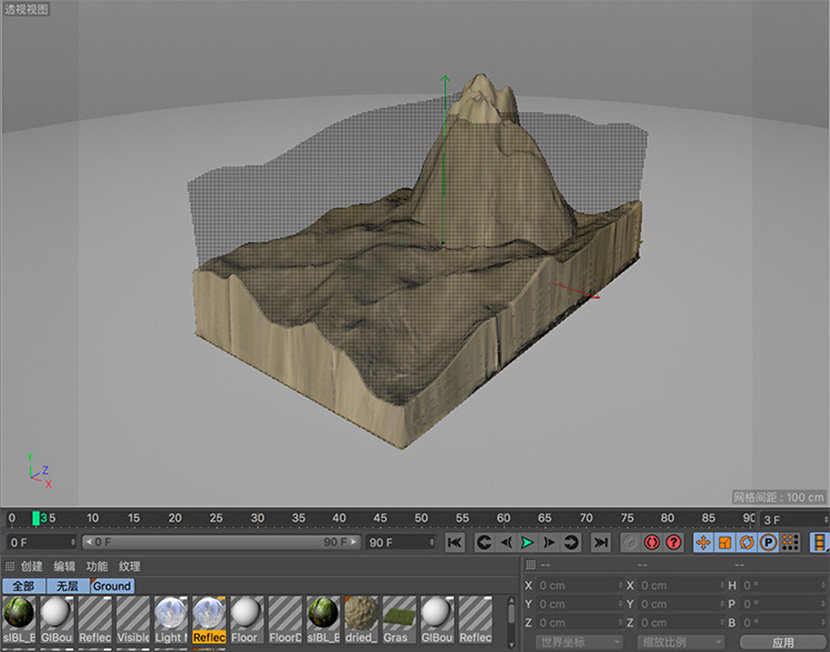Click the Play forward button
This screenshot has width=830, height=652.
coord(527,542)
